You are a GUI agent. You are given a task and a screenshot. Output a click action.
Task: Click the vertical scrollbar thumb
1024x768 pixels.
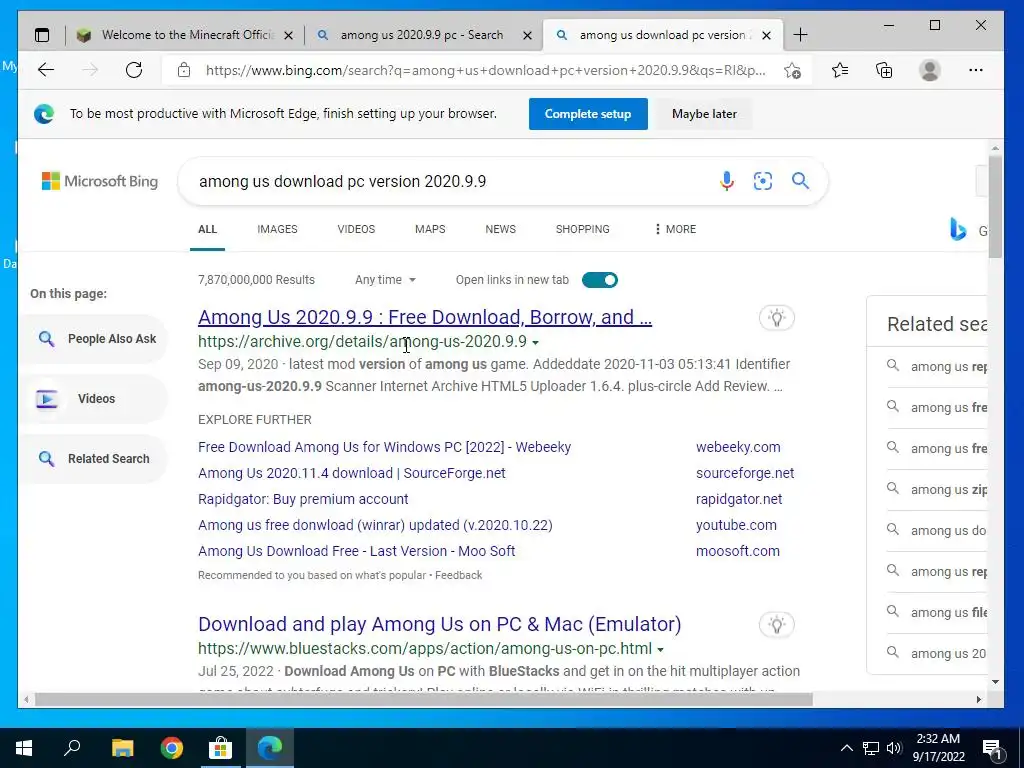(995, 208)
